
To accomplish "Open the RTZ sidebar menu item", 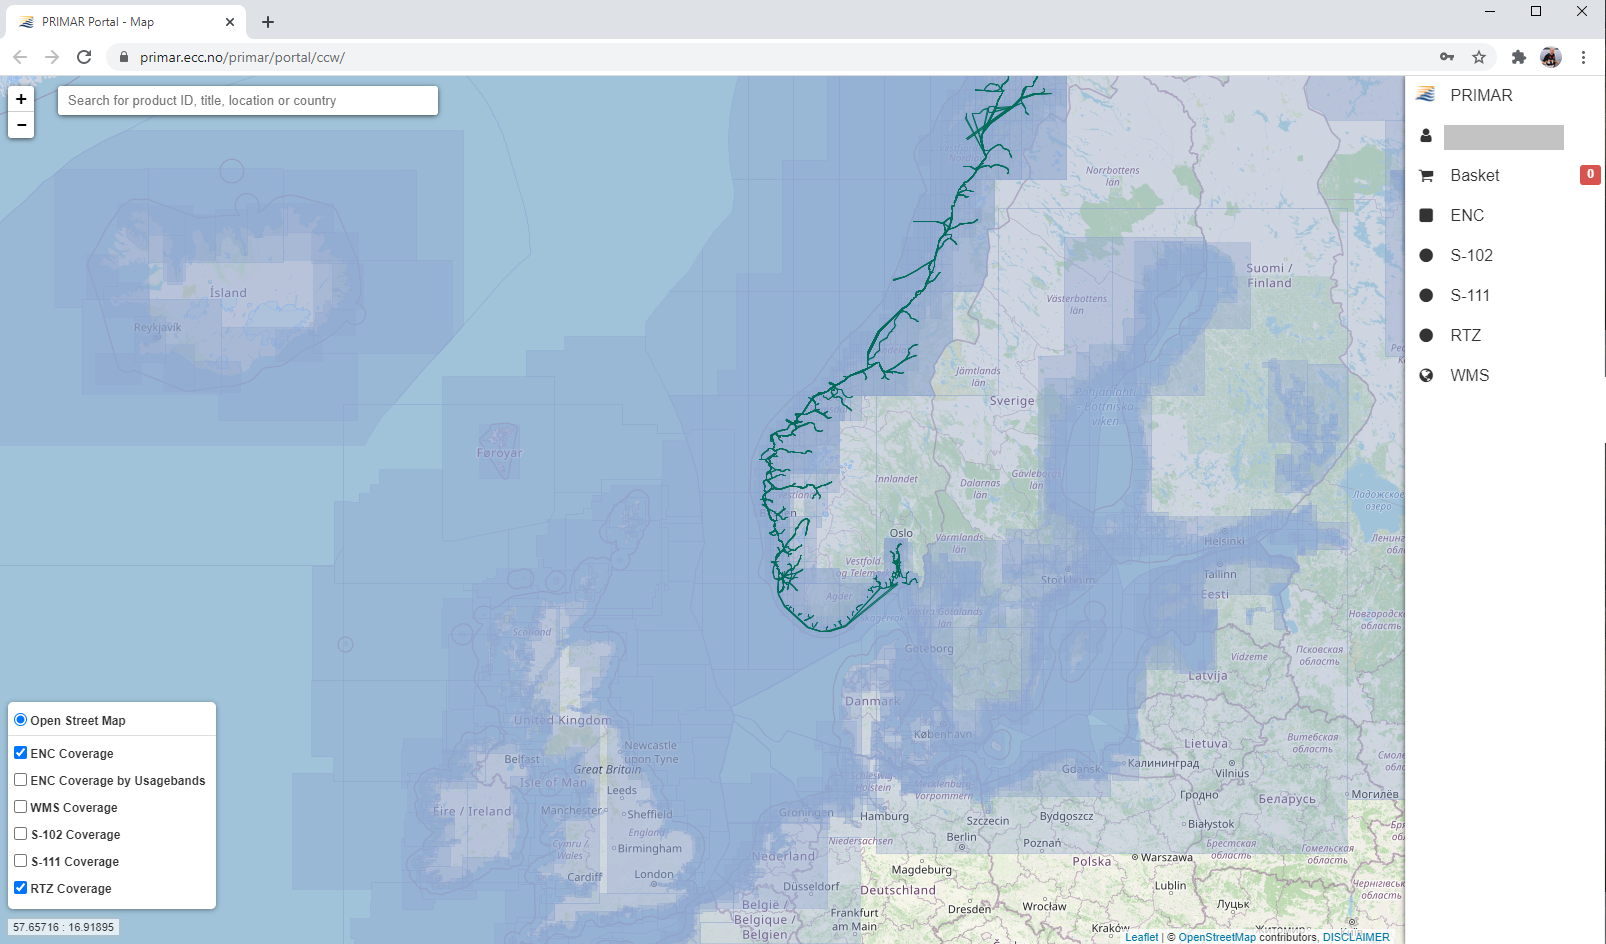I will 1465,336.
